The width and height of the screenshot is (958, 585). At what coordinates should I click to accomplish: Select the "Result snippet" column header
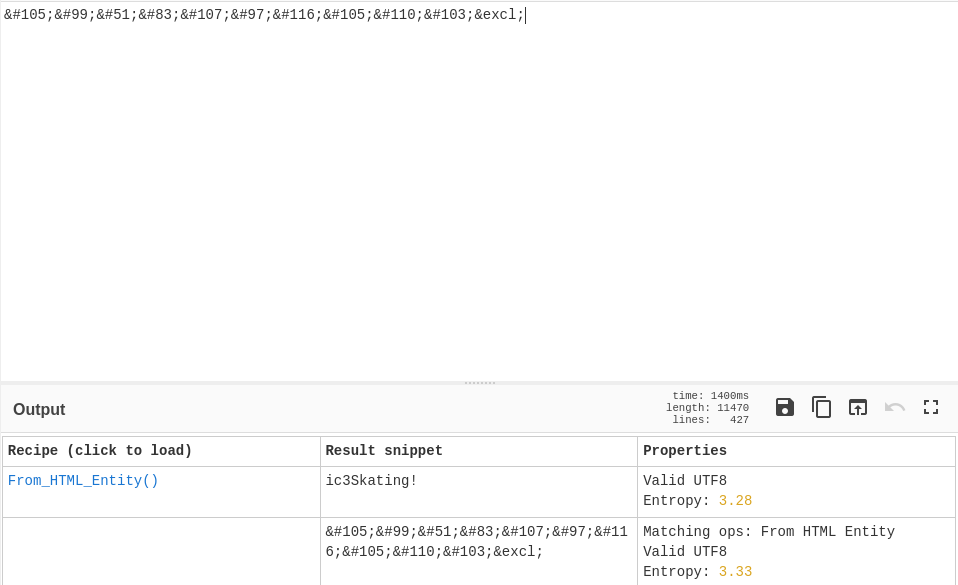pos(384,451)
